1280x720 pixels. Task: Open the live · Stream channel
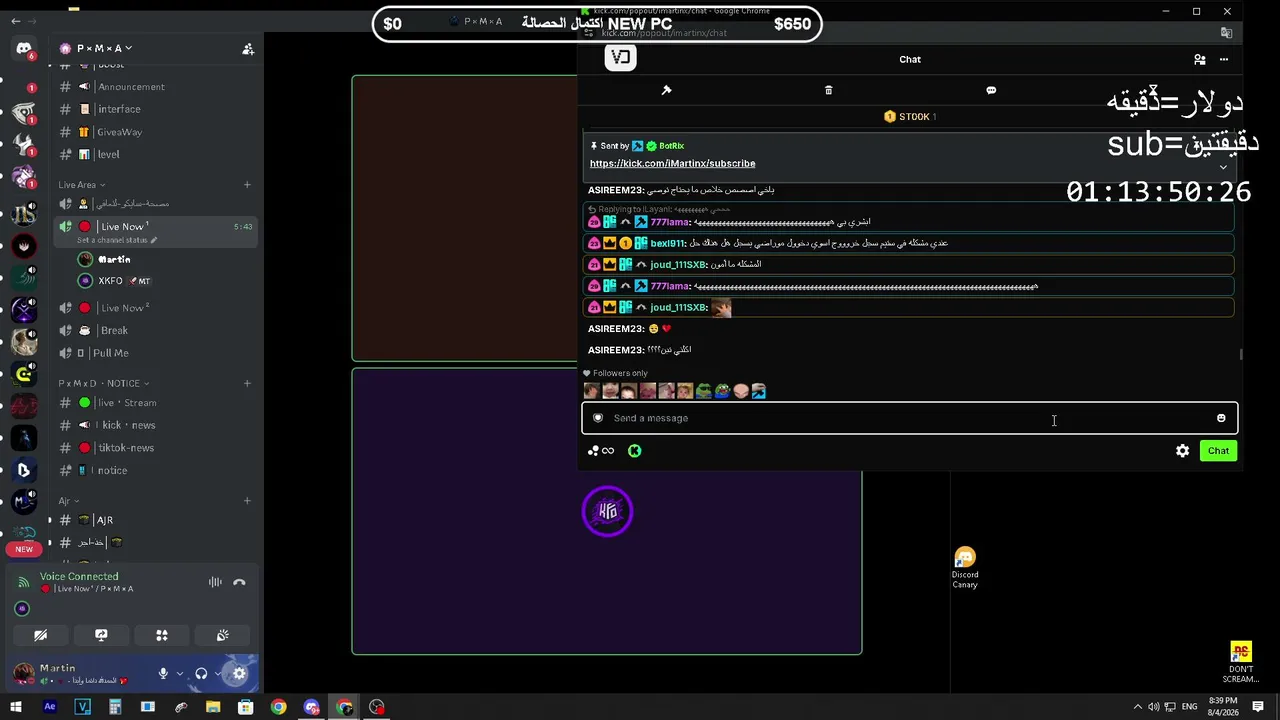click(155, 403)
